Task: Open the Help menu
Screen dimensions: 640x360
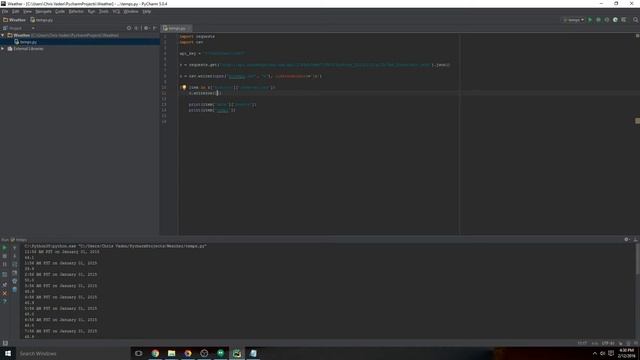Action: (147, 11)
